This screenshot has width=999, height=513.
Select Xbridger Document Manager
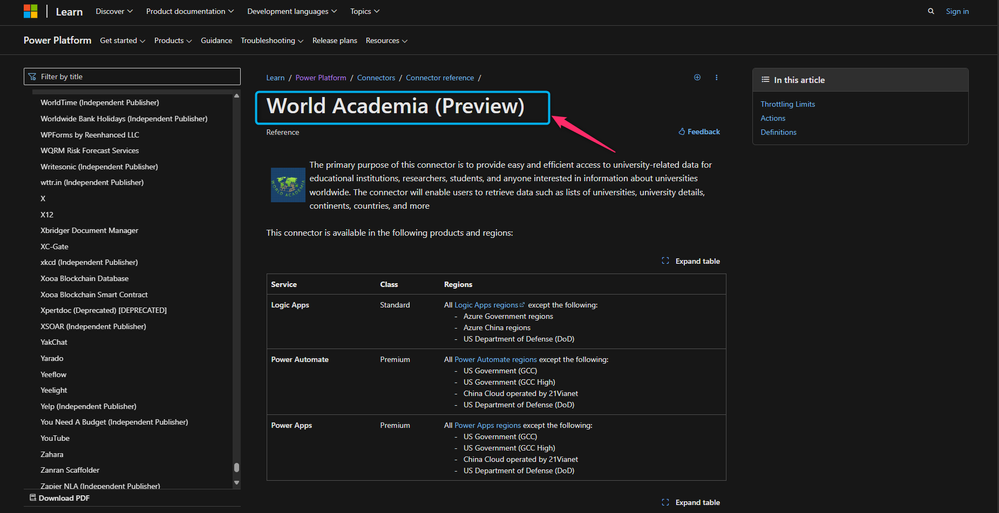89,231
